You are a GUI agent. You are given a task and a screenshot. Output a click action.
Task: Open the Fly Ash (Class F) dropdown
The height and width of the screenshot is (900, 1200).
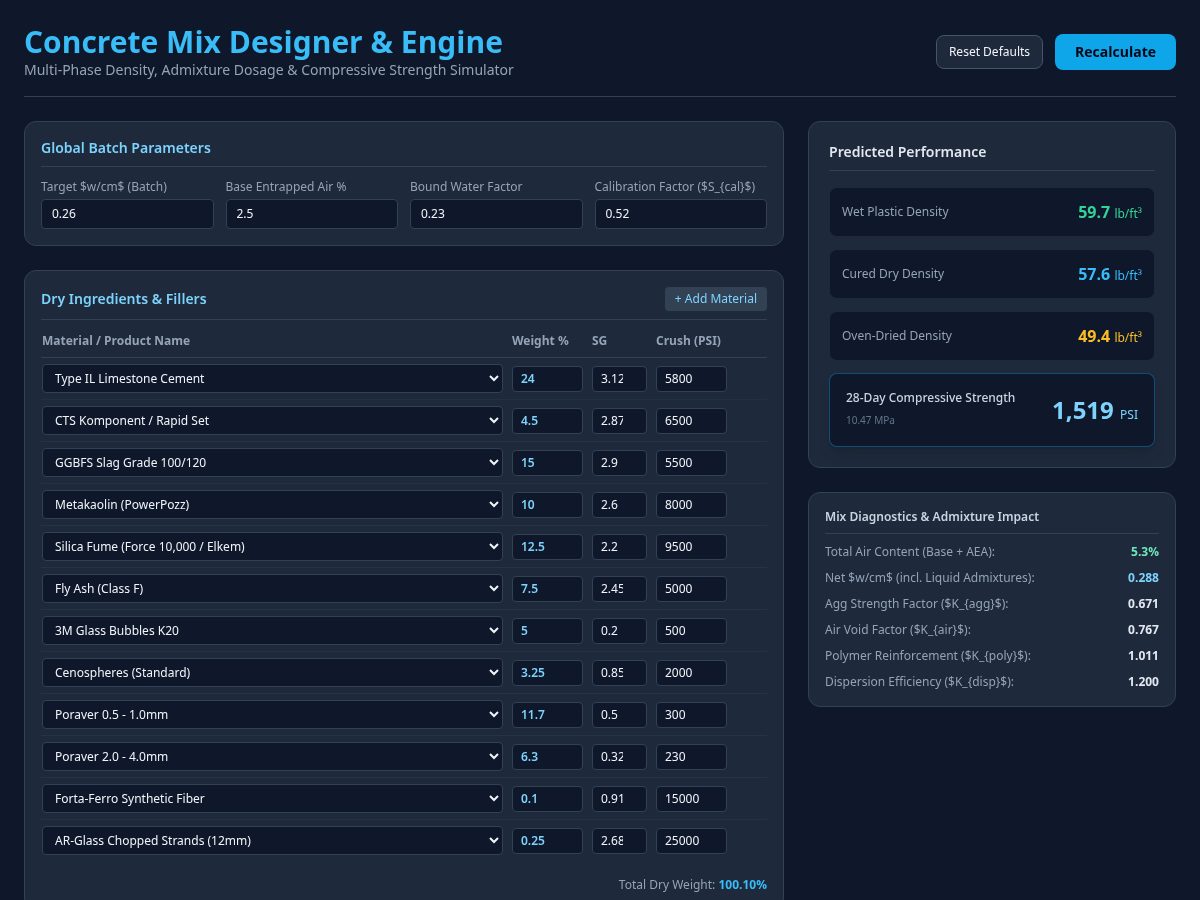272,589
